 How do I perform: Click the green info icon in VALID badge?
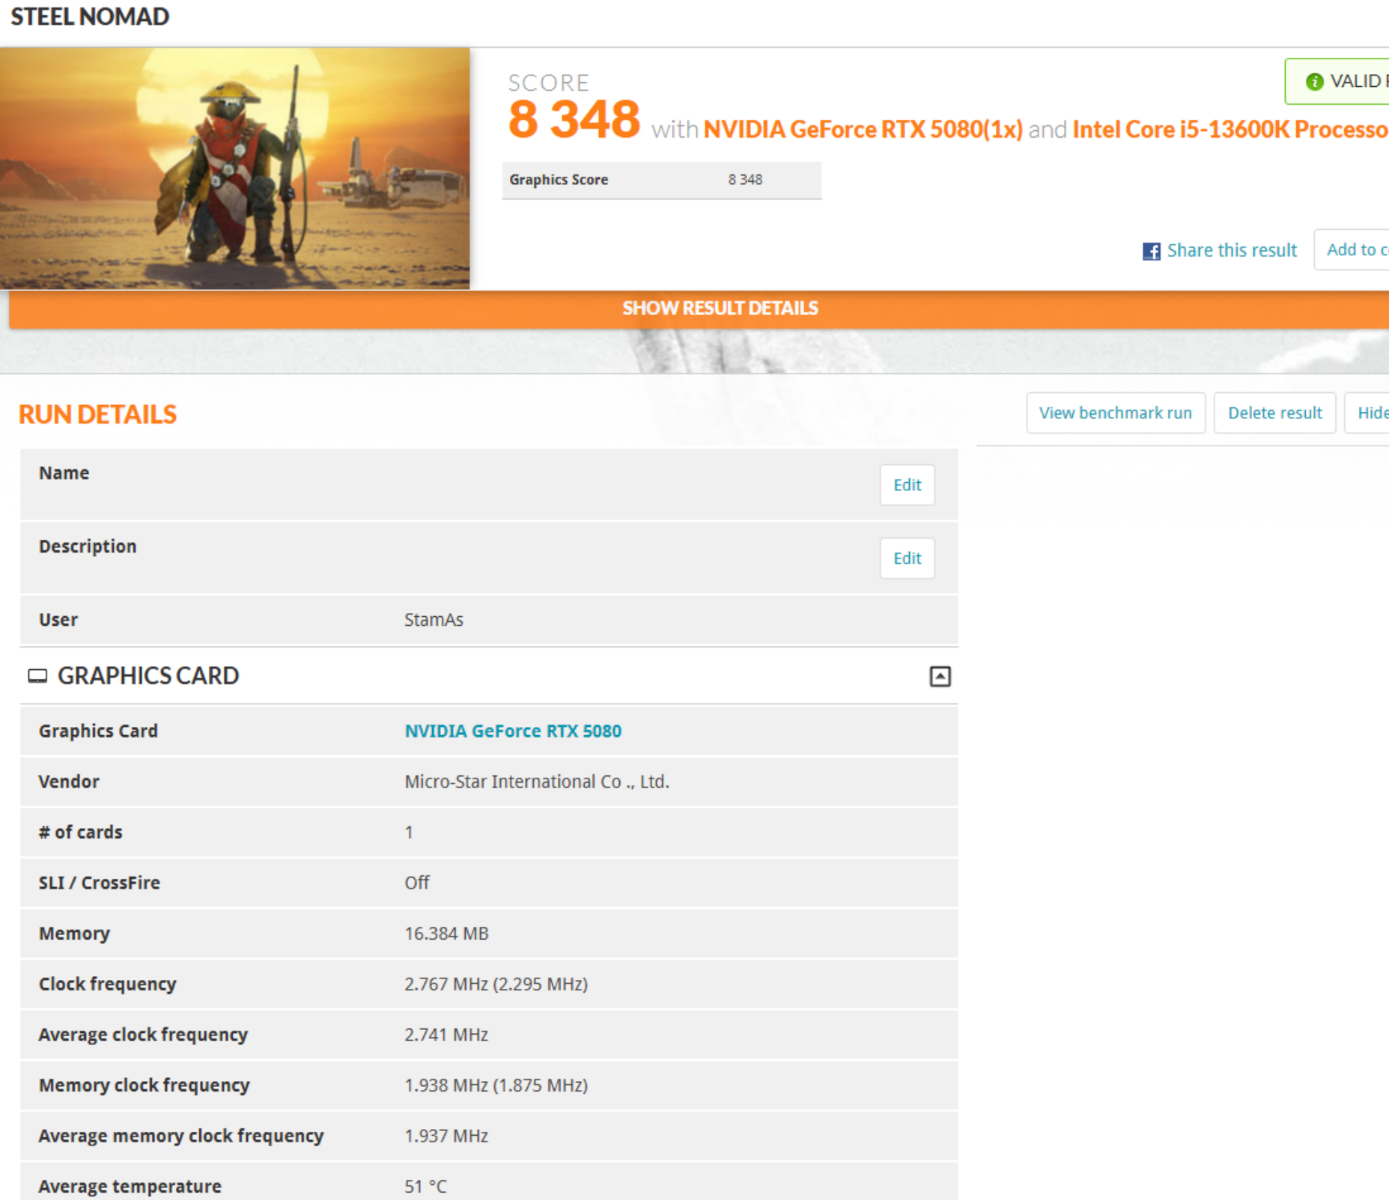(x=1314, y=82)
